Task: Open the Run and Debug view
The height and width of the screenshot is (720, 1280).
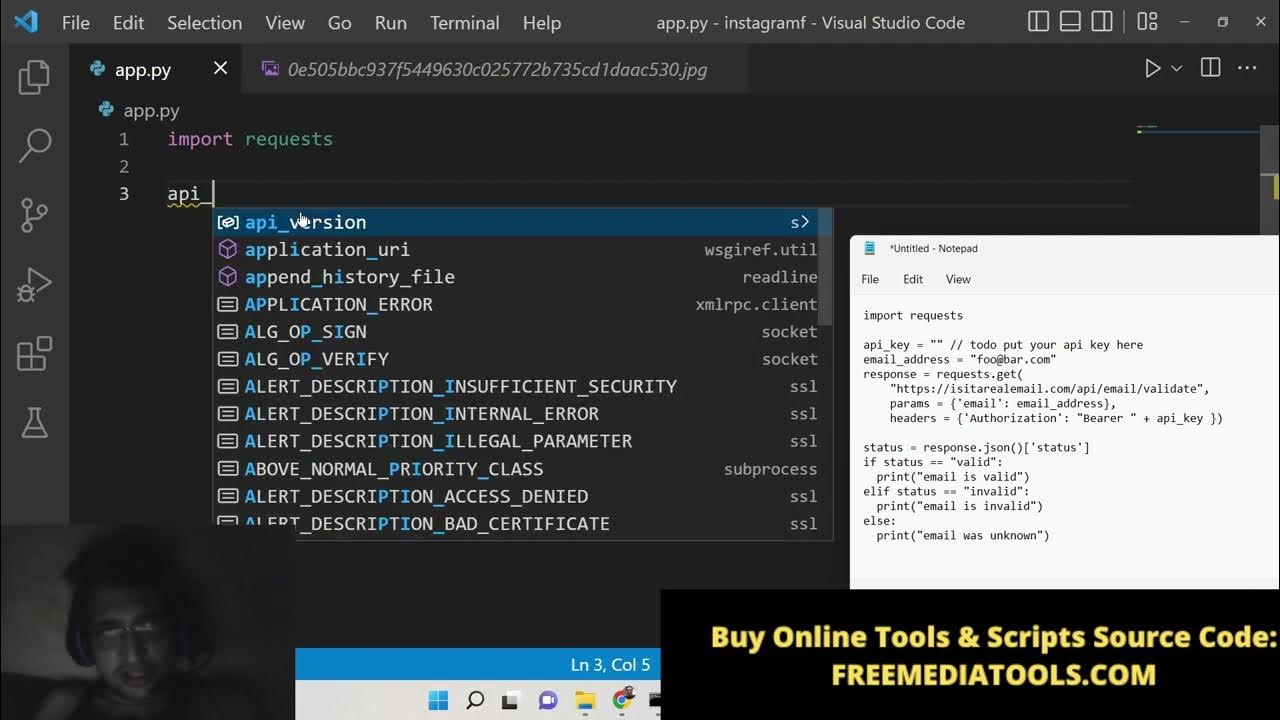Action: click(35, 285)
